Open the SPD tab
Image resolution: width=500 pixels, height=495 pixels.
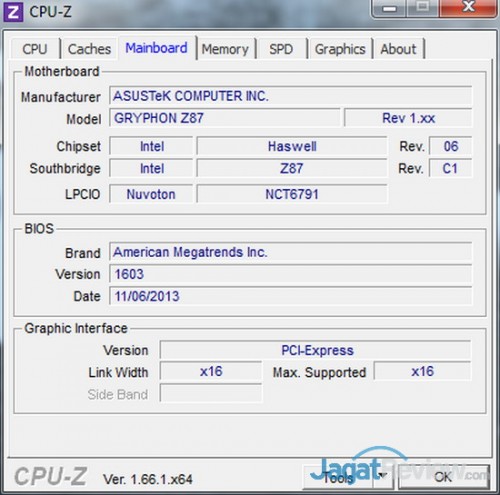281,49
